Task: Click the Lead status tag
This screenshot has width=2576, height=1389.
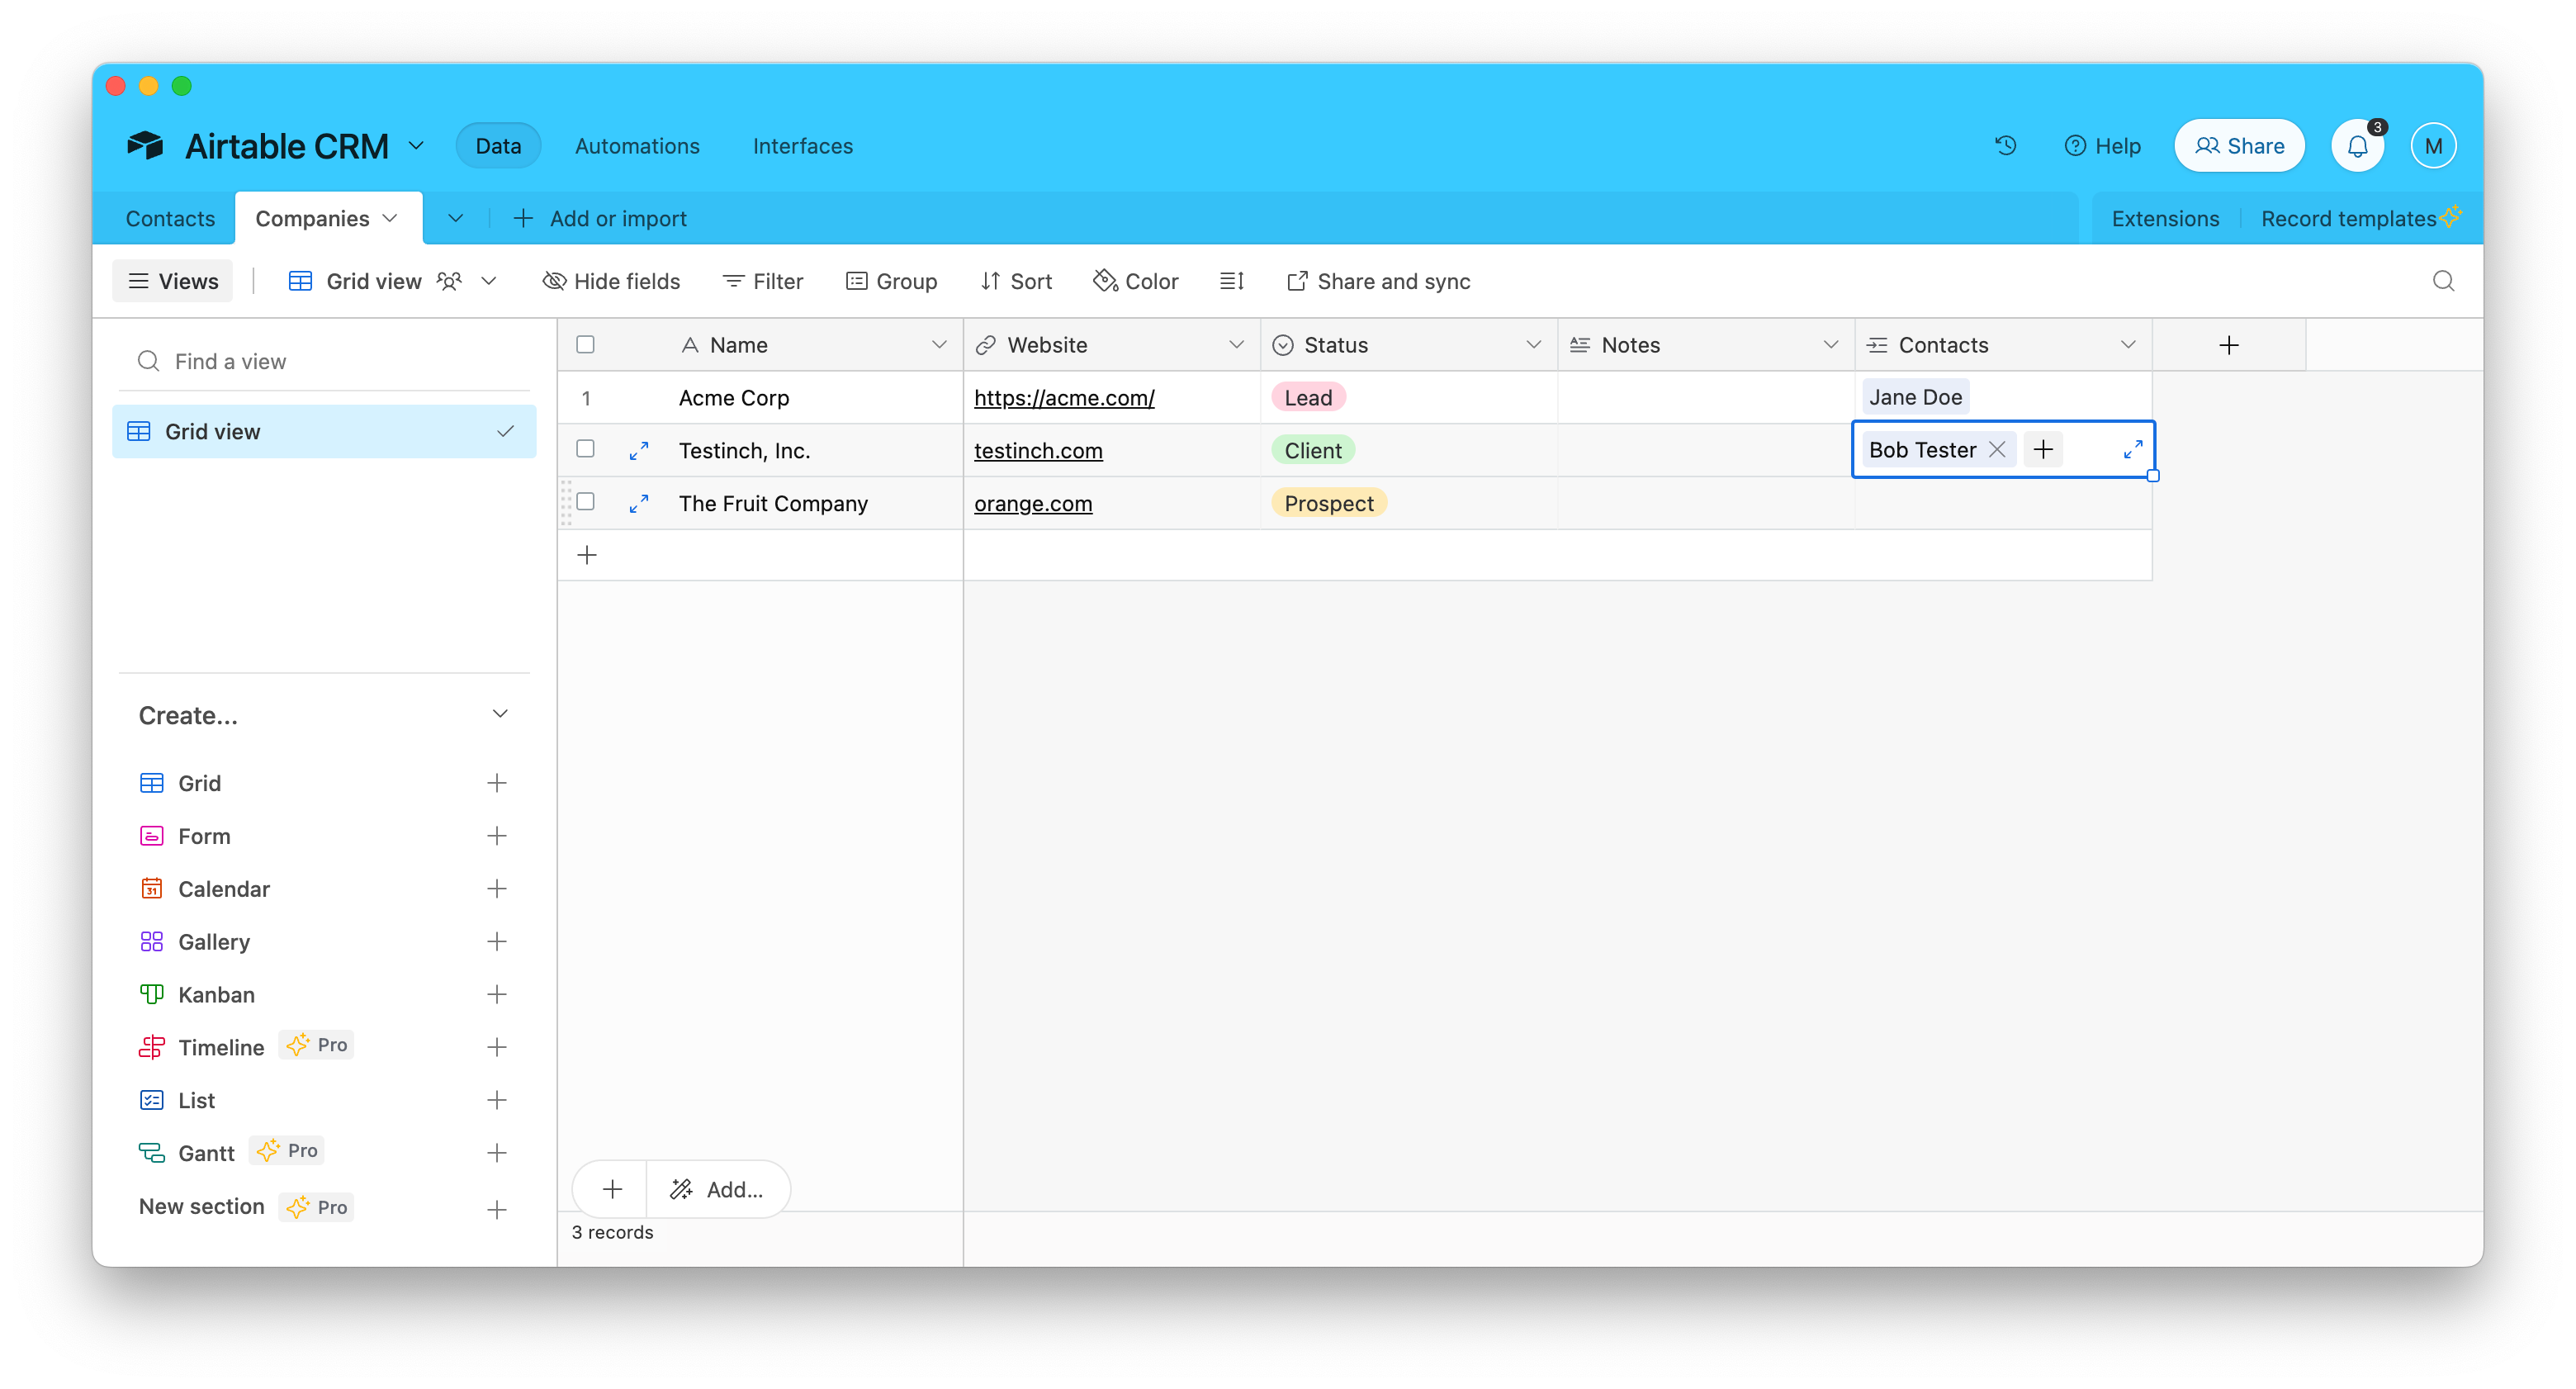Action: (x=1308, y=398)
